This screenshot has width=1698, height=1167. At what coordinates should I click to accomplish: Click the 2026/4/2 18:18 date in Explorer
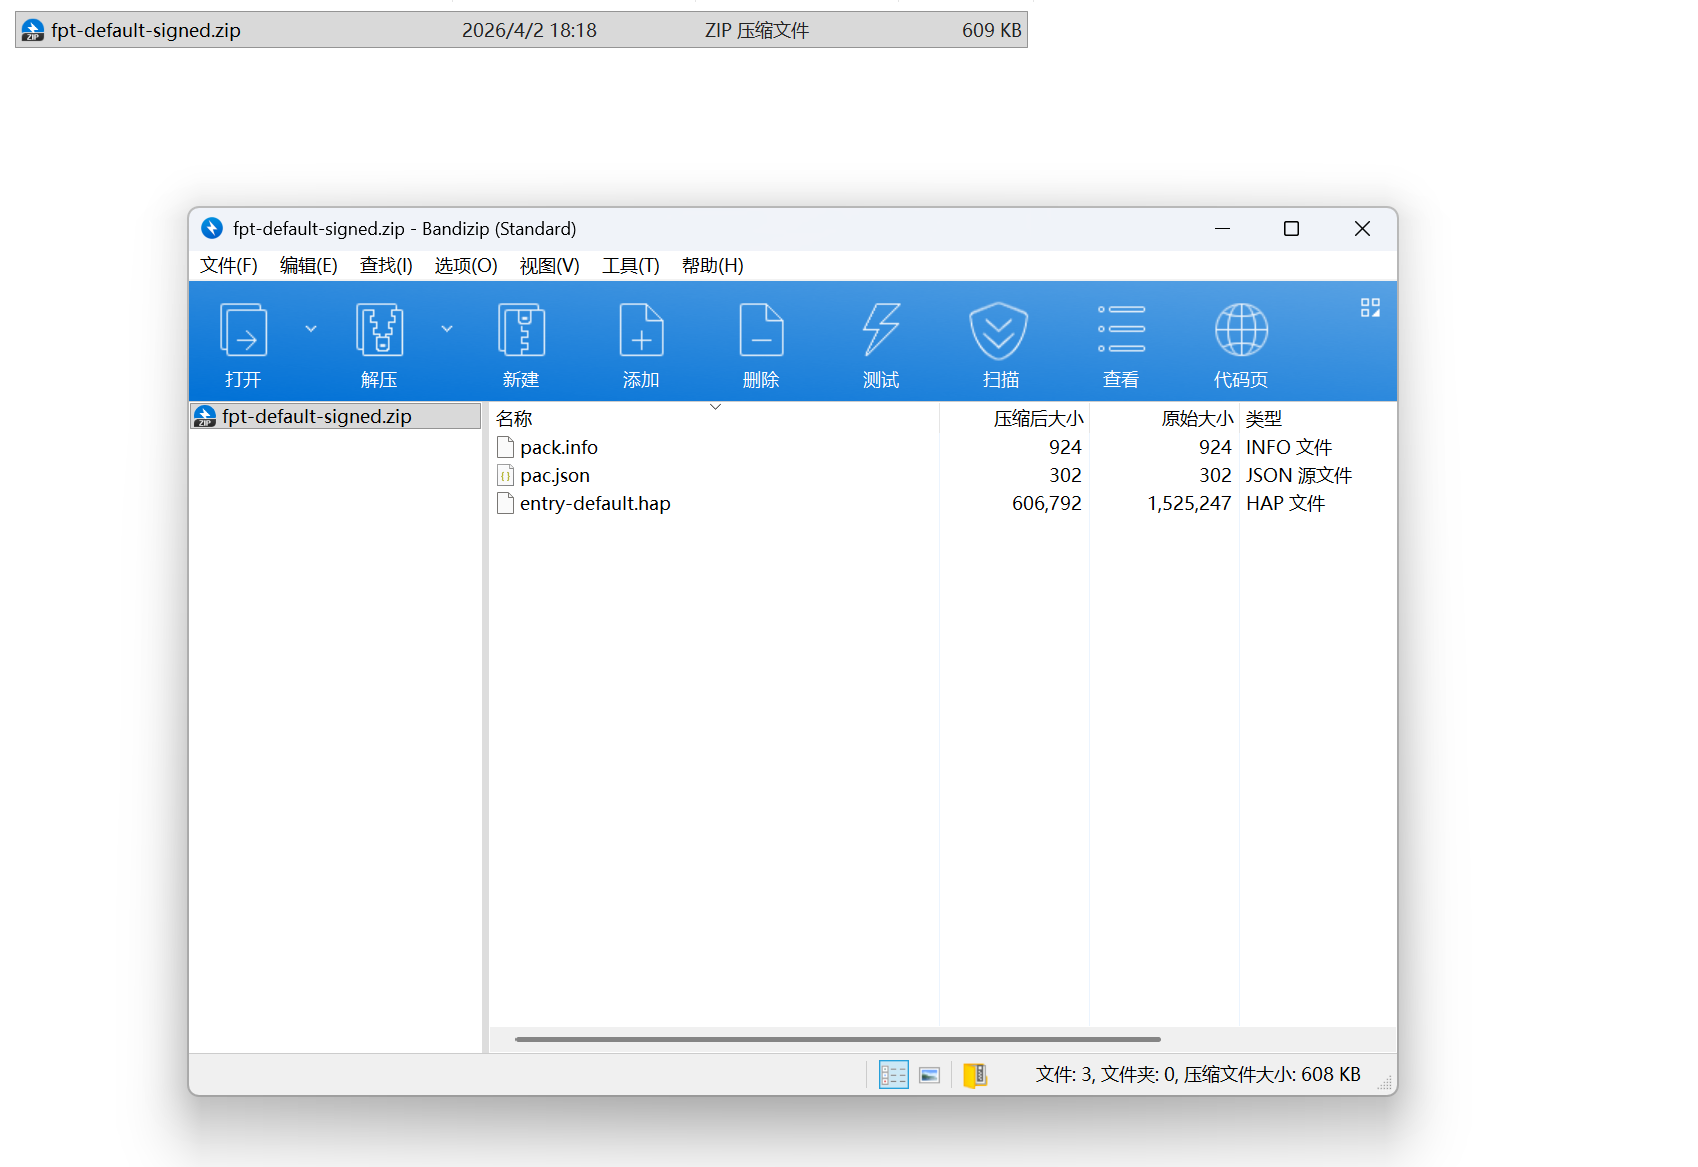[x=529, y=30]
